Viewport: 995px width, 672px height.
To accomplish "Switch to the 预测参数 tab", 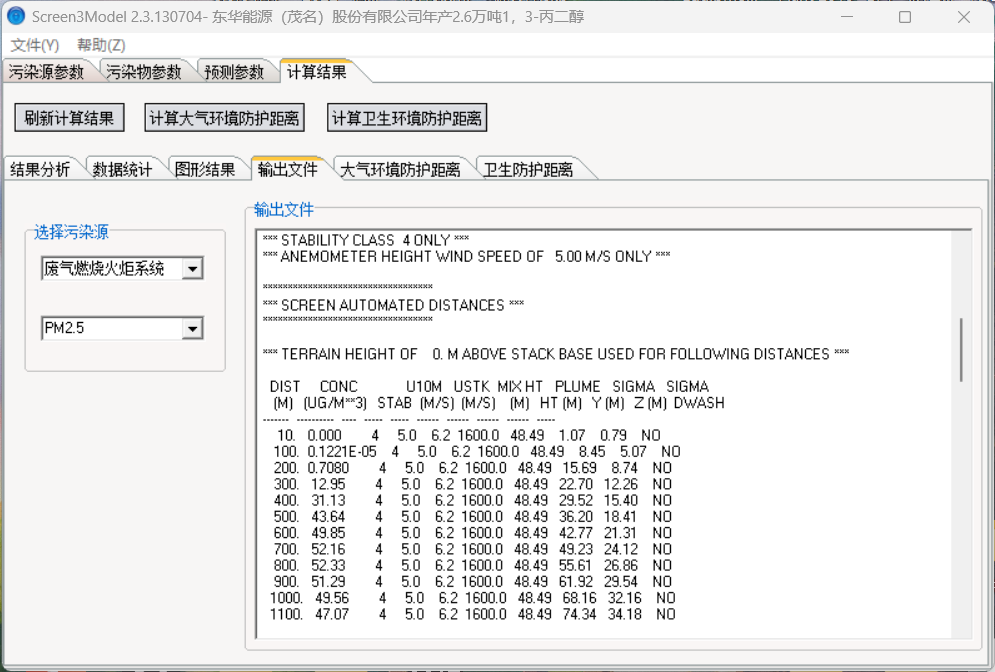I will [x=235, y=72].
